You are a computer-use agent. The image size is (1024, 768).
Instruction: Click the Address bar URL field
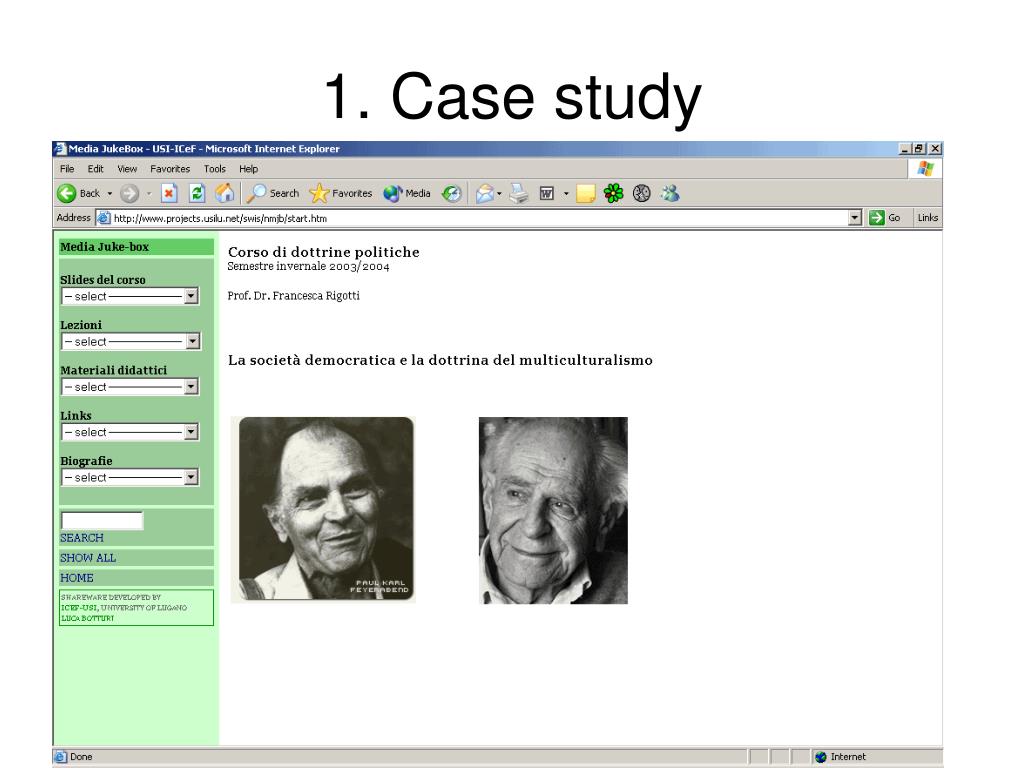(479, 218)
